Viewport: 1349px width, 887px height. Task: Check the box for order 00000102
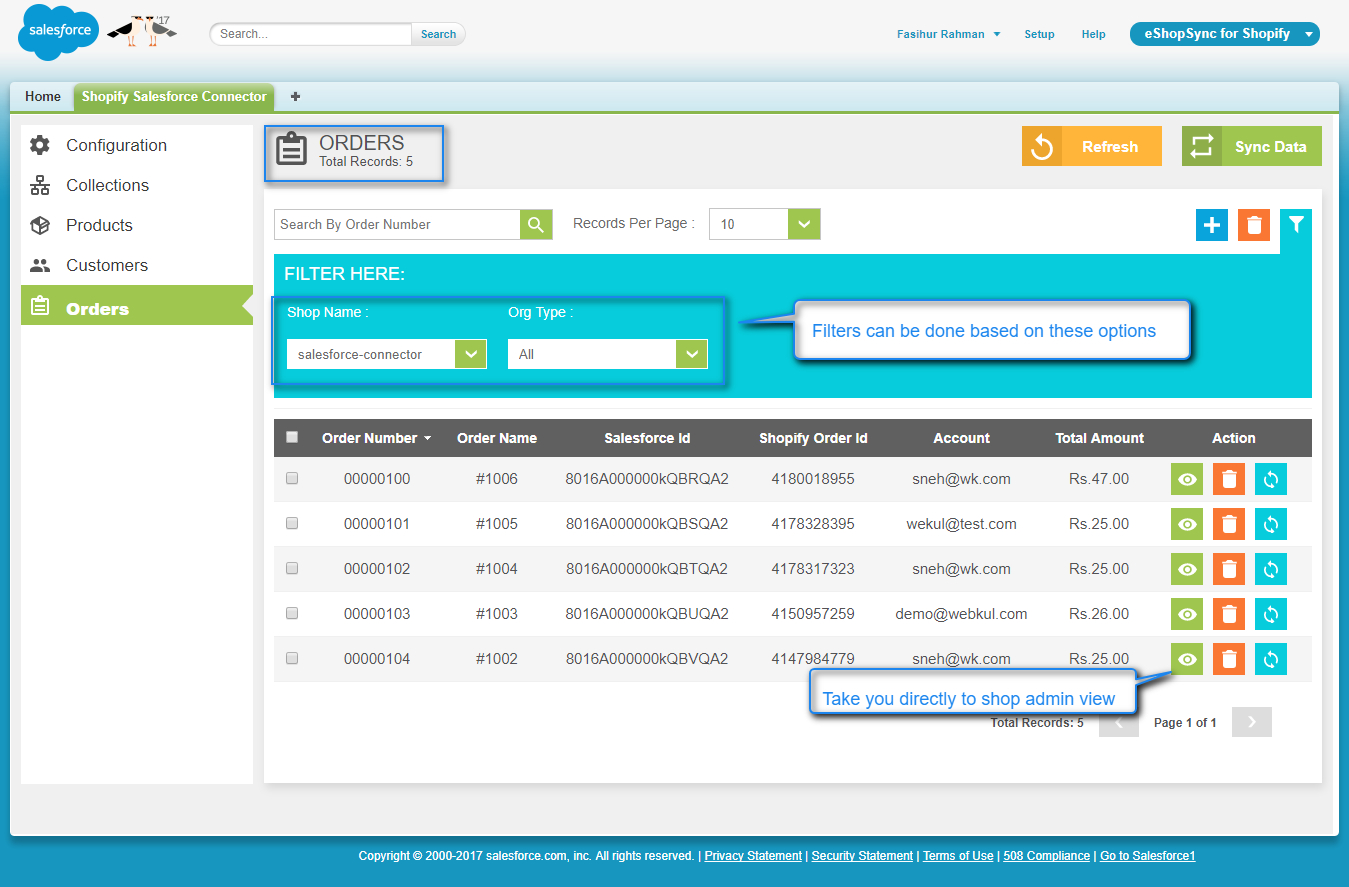[x=292, y=568]
